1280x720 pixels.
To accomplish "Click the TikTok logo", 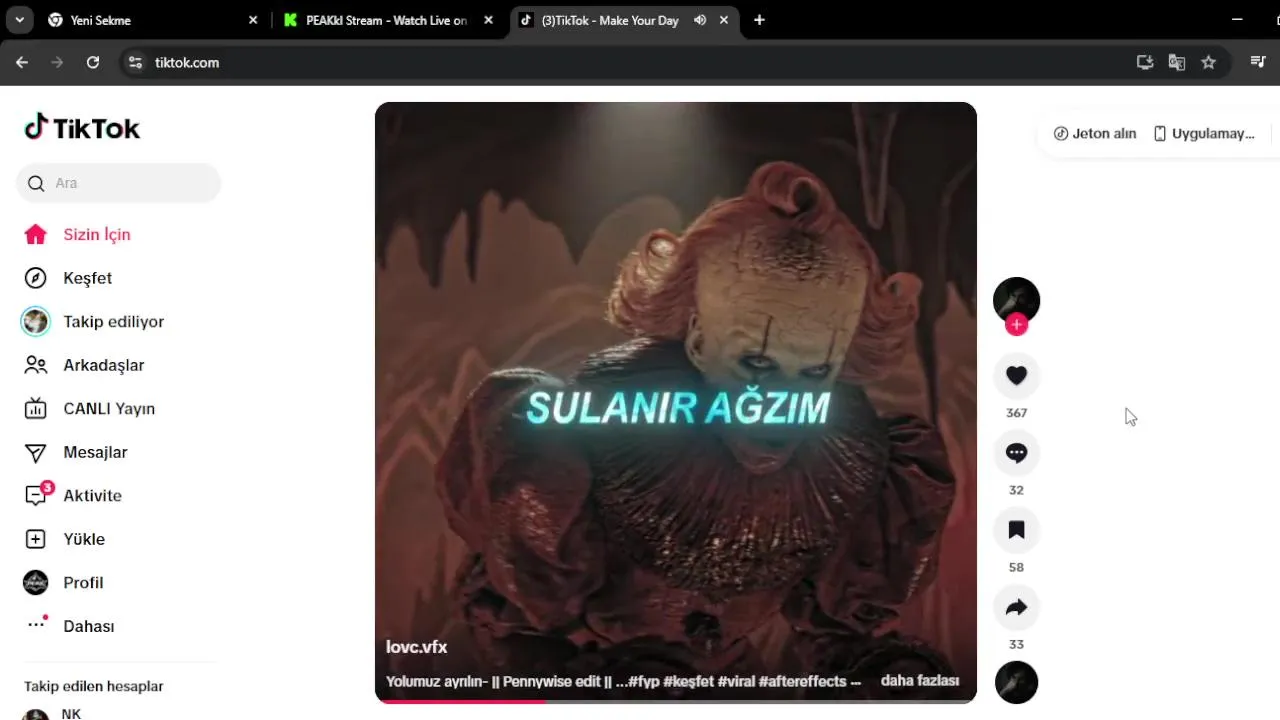I will 82,127.
